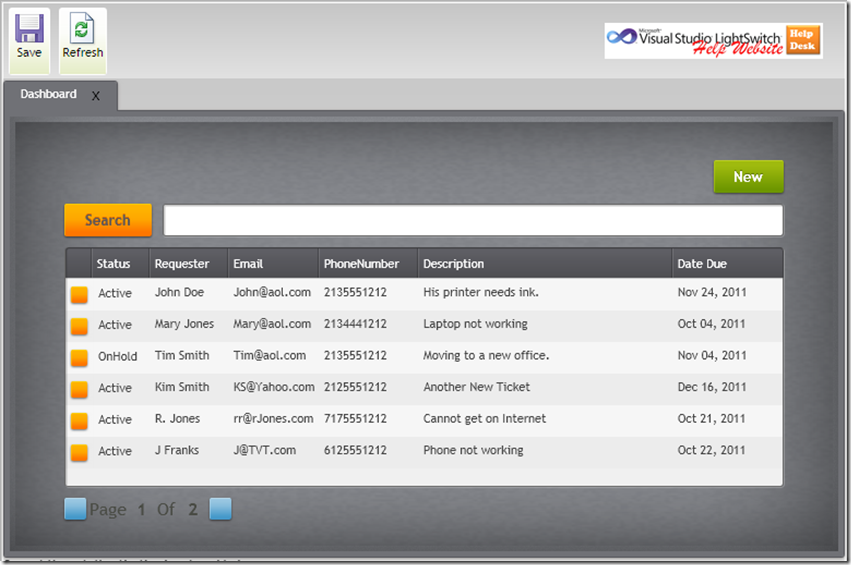Screen dimensions: 851x565
Task: Focus the search text field
Action: tap(473, 220)
